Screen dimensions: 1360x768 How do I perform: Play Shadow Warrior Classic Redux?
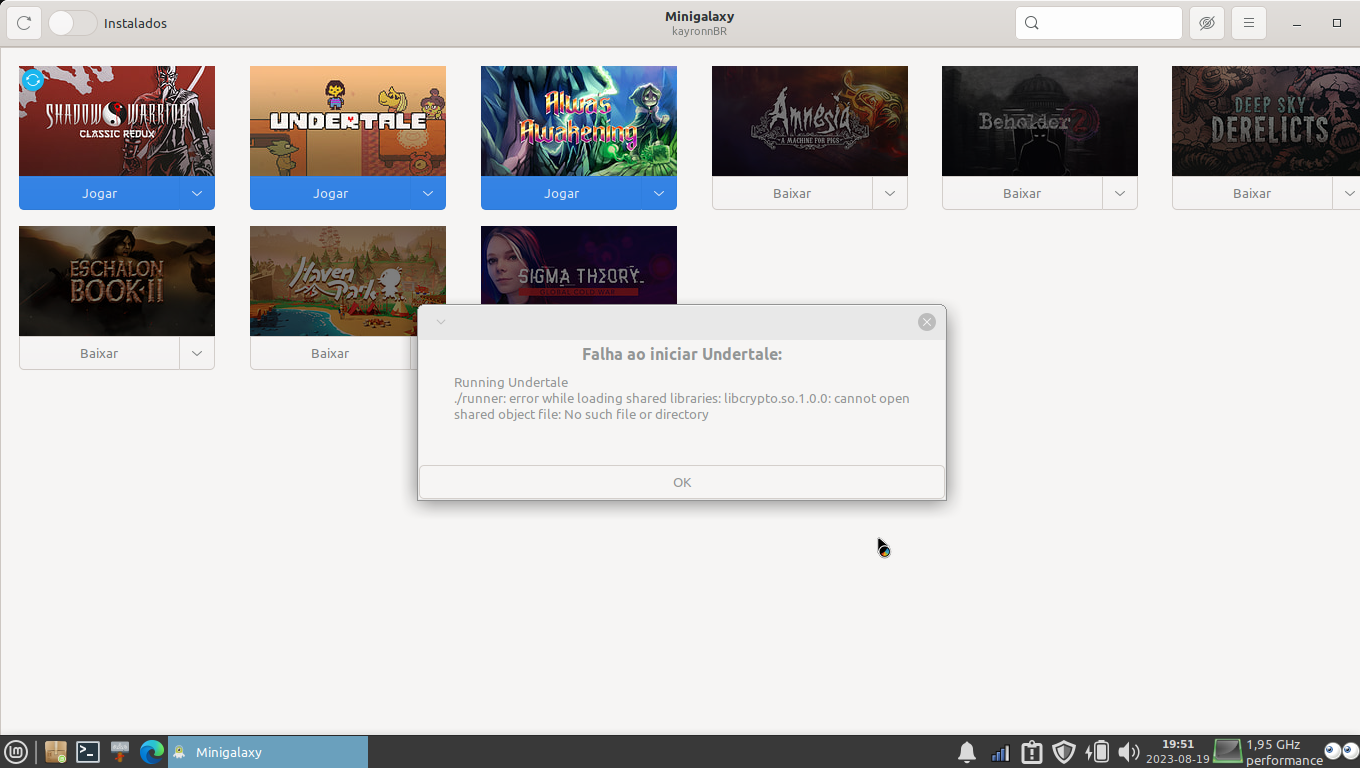[99, 193]
